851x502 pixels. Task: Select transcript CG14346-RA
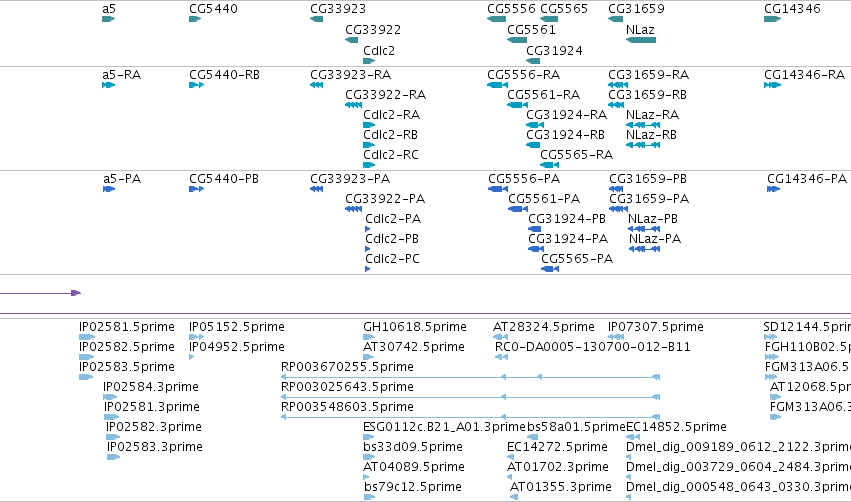804,75
